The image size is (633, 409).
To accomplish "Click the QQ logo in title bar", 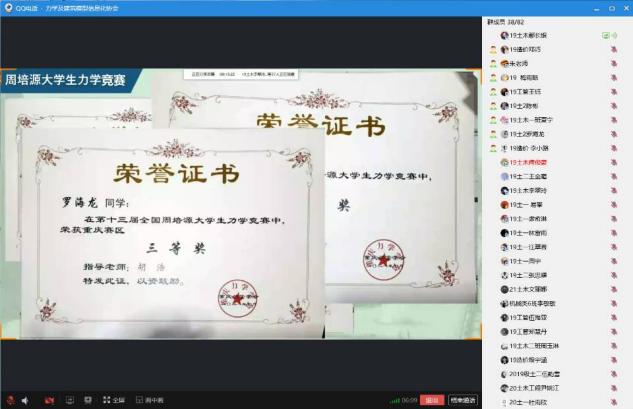I will pyautogui.click(x=9, y=6).
